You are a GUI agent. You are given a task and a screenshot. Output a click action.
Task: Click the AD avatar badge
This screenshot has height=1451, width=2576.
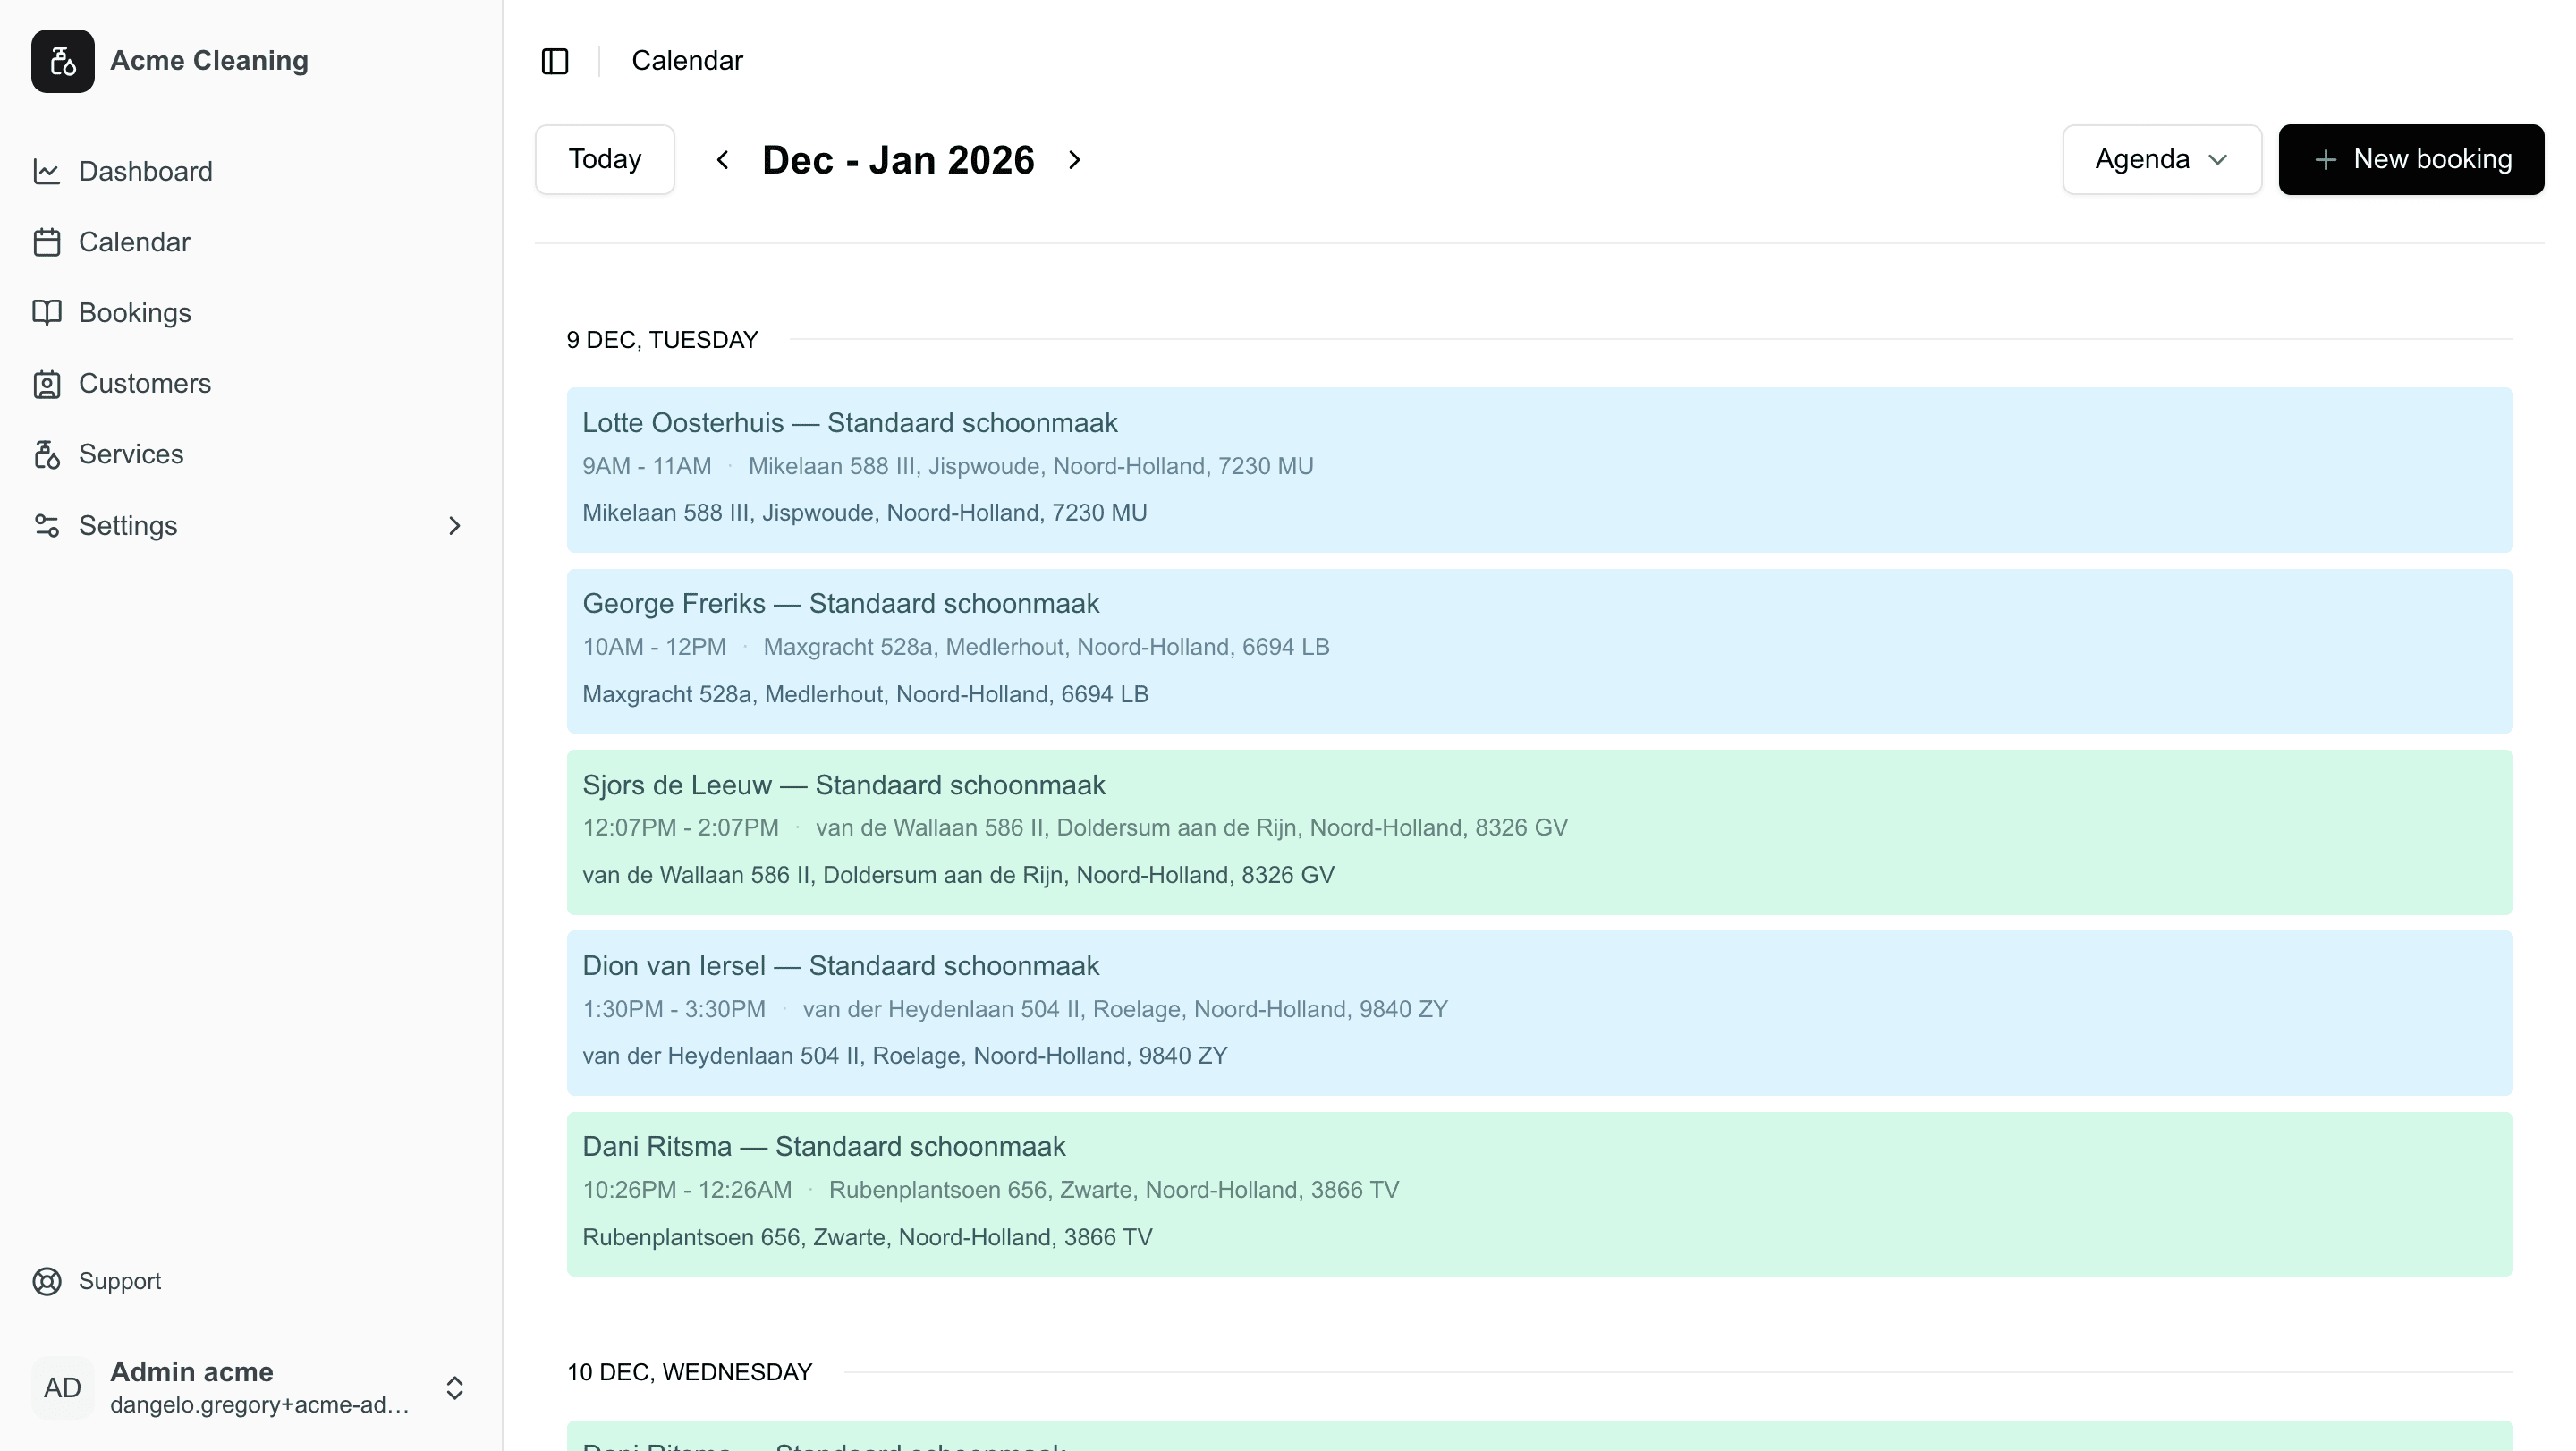tap(62, 1387)
